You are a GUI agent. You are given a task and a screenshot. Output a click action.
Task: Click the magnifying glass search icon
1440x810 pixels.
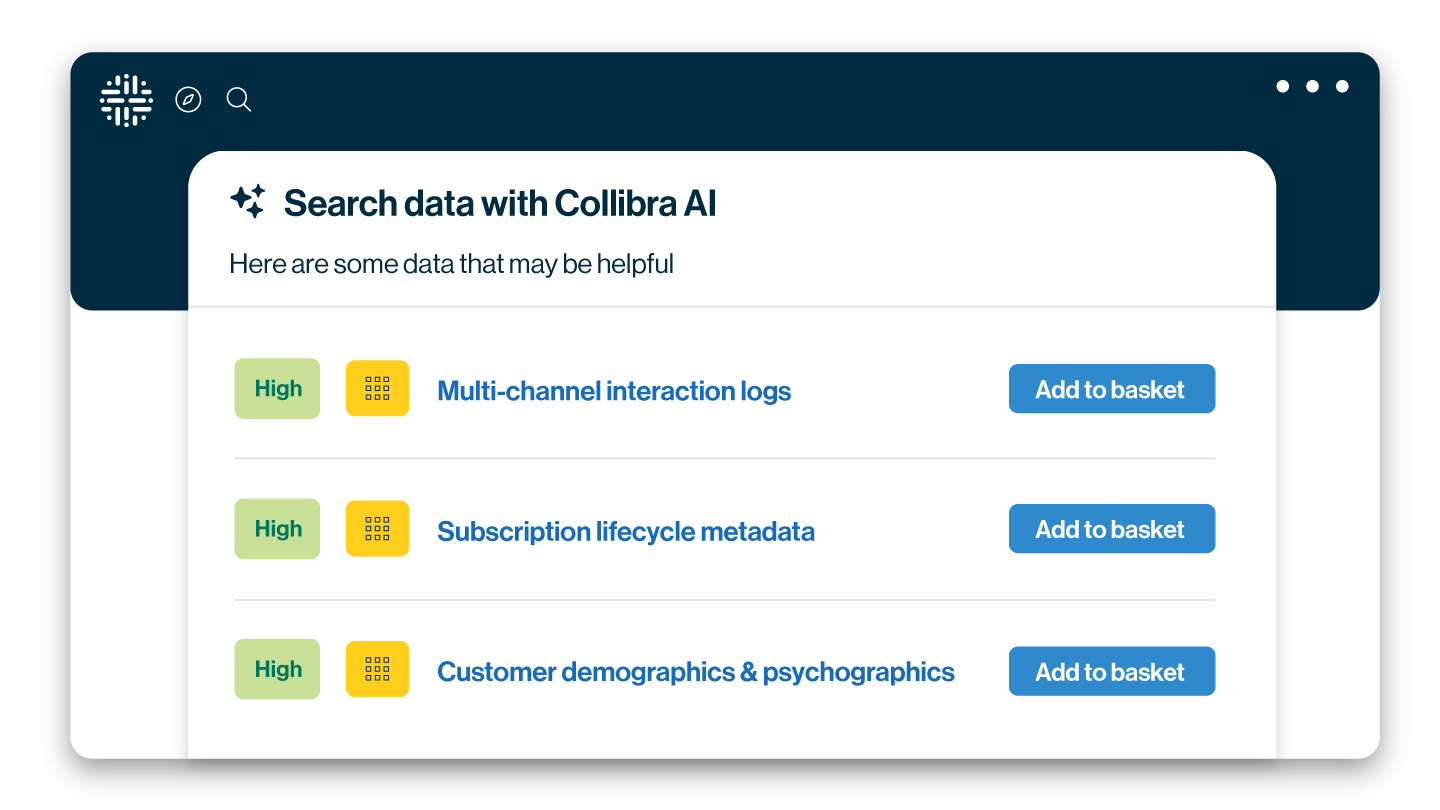point(238,100)
